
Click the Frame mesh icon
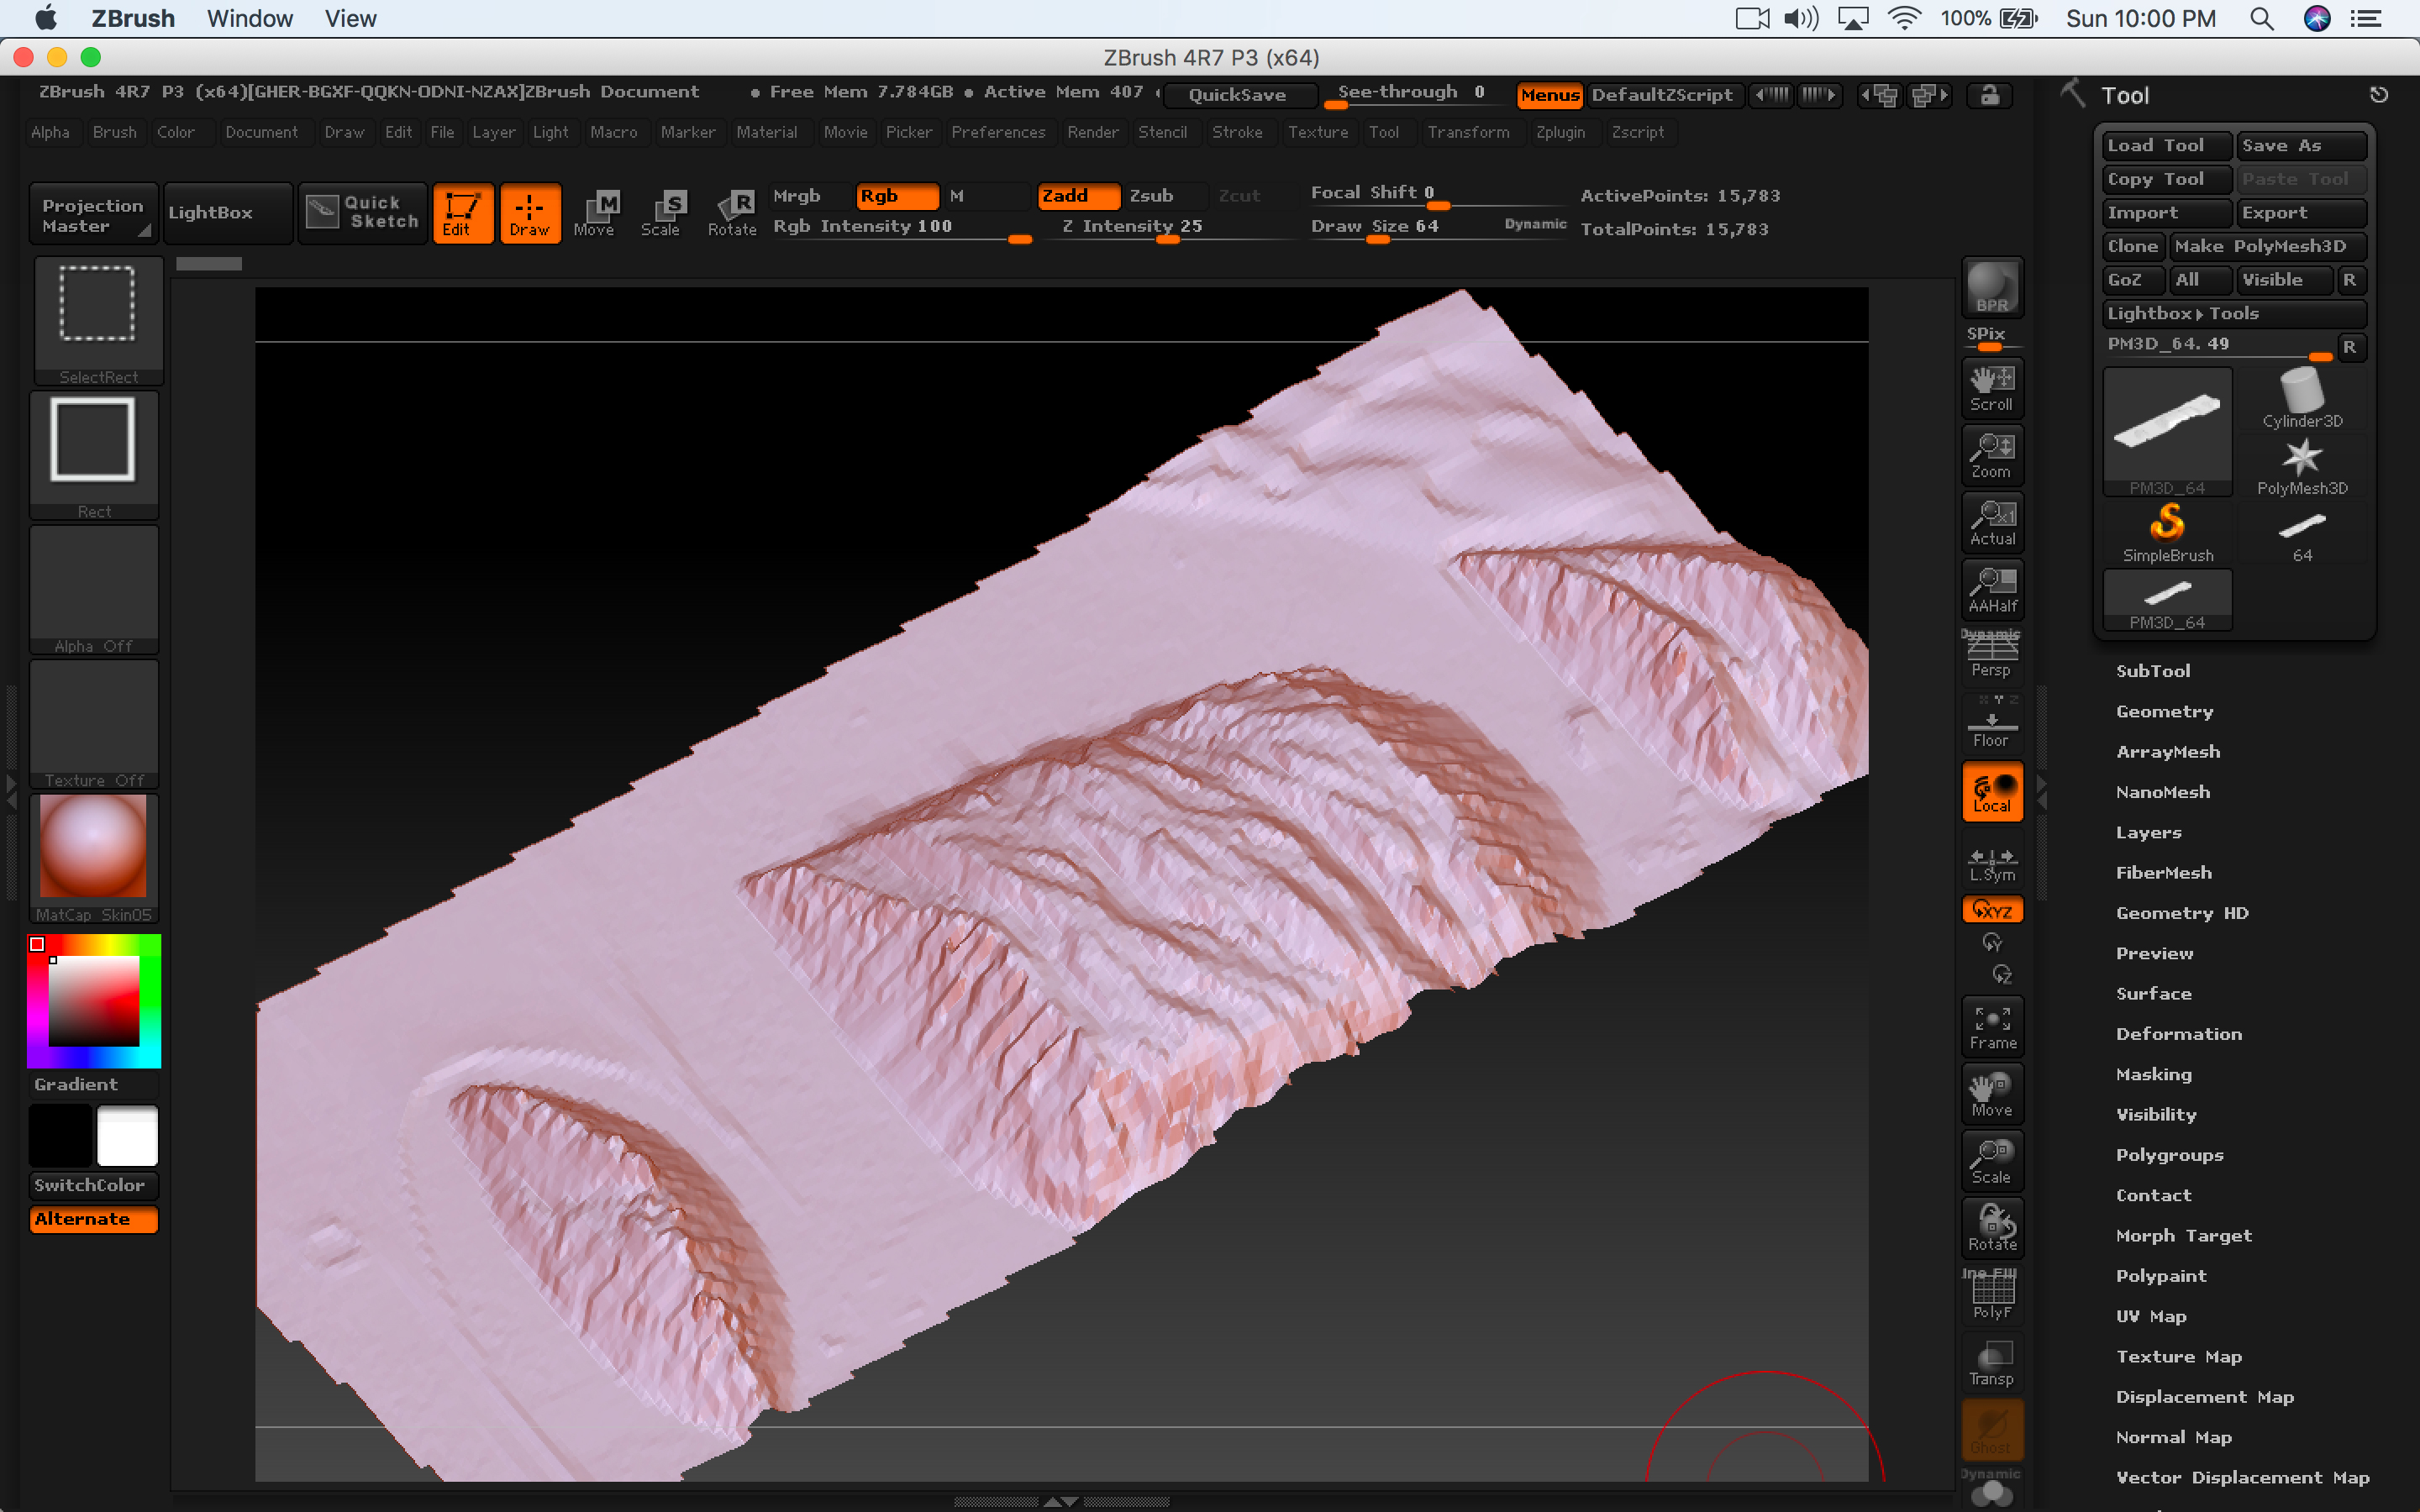[x=1992, y=1027]
